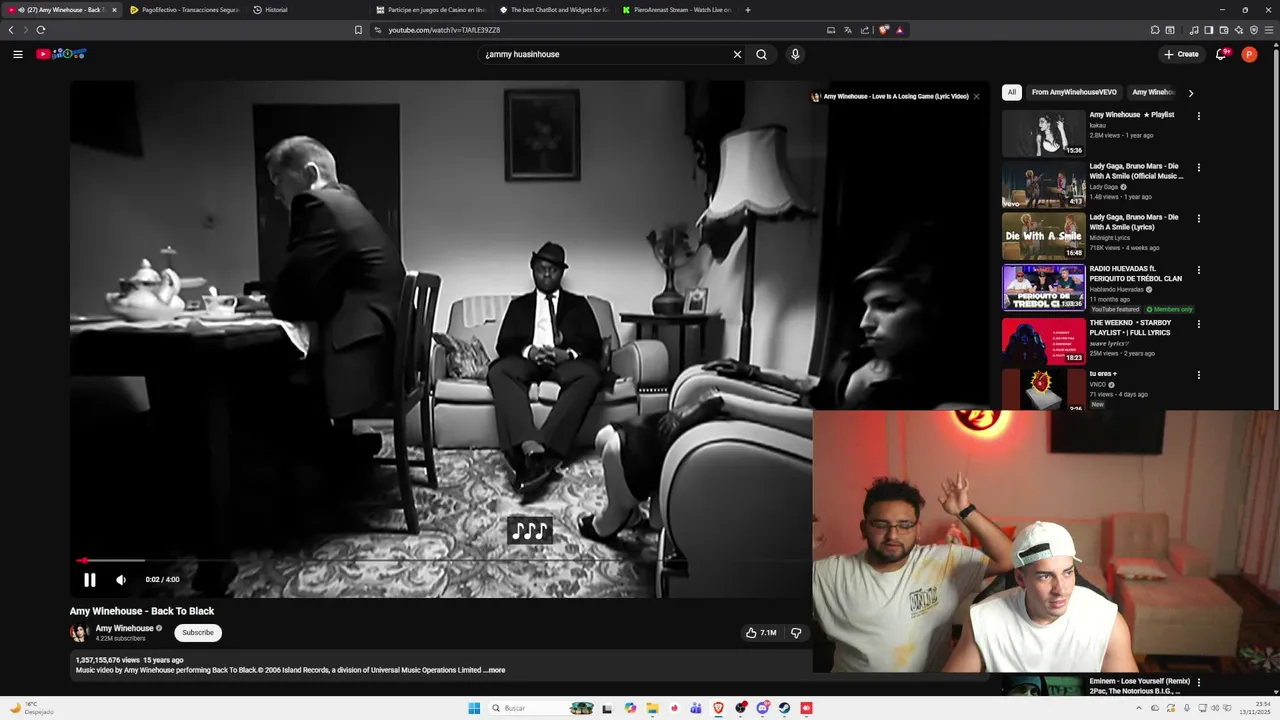Open options for The Weeknd Starboy playlist
1280x720 pixels.
1198,324
